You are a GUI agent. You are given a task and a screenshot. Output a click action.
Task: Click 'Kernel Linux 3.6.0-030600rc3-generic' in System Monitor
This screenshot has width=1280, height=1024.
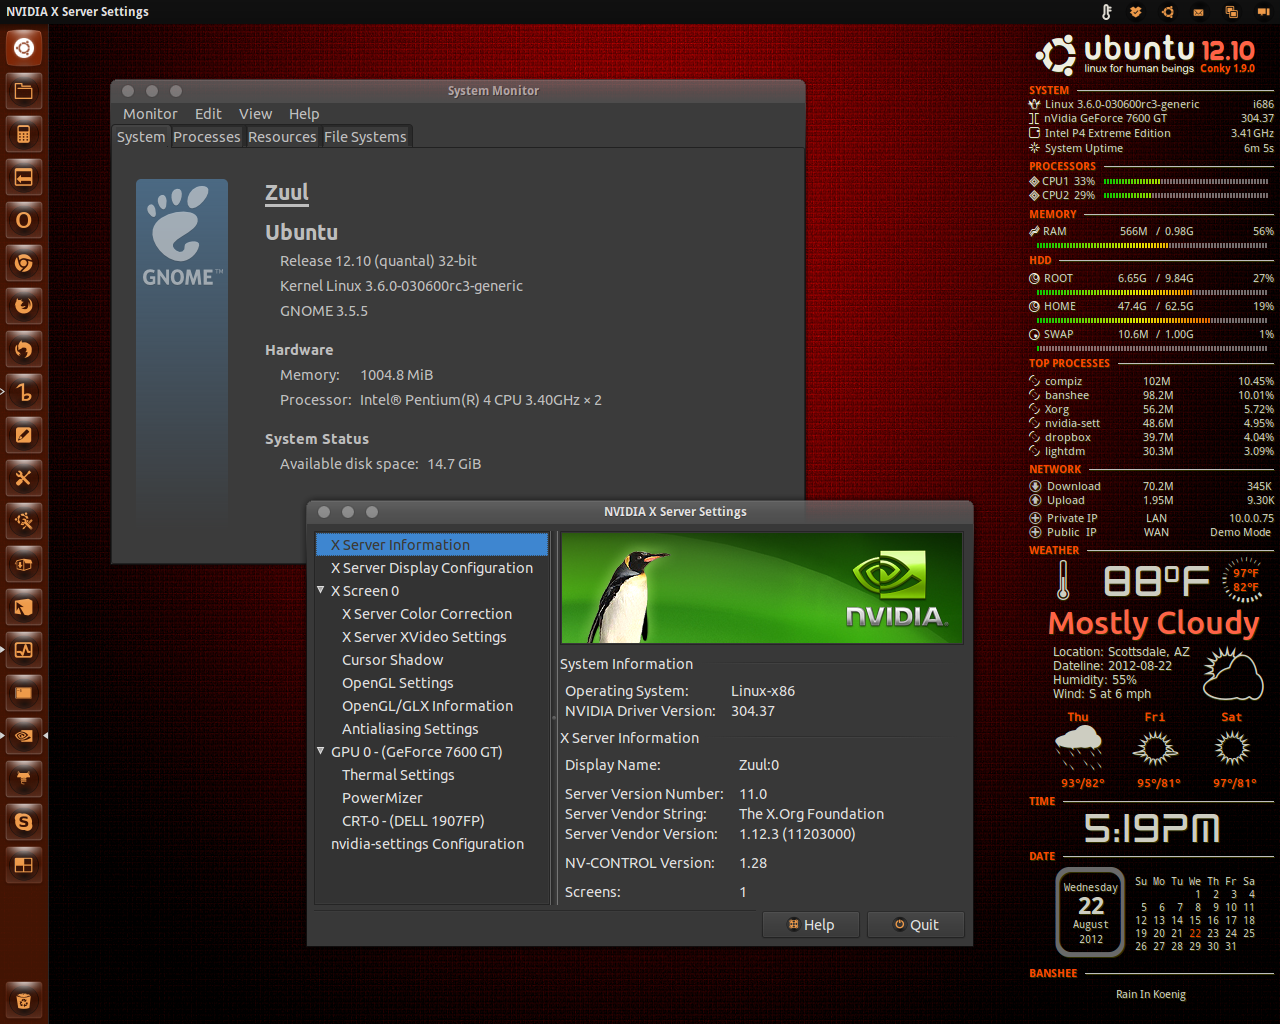click(x=401, y=286)
